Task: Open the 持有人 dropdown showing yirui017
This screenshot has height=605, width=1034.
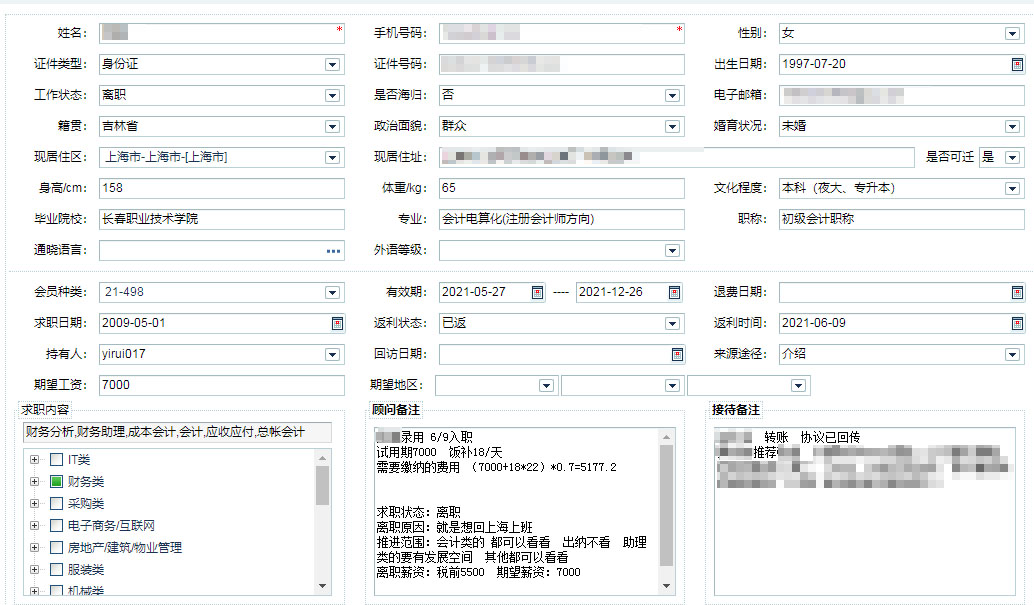Action: [x=332, y=354]
